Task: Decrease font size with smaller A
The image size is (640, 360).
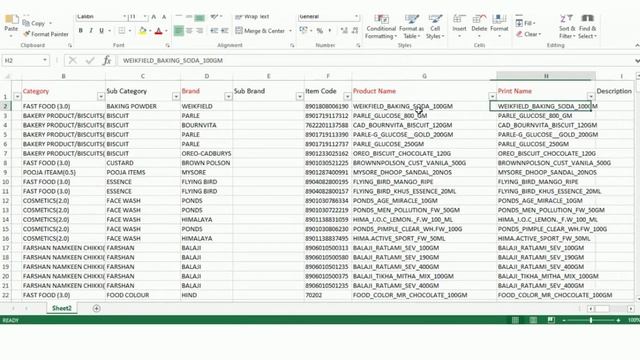Action: pyautogui.click(x=164, y=17)
